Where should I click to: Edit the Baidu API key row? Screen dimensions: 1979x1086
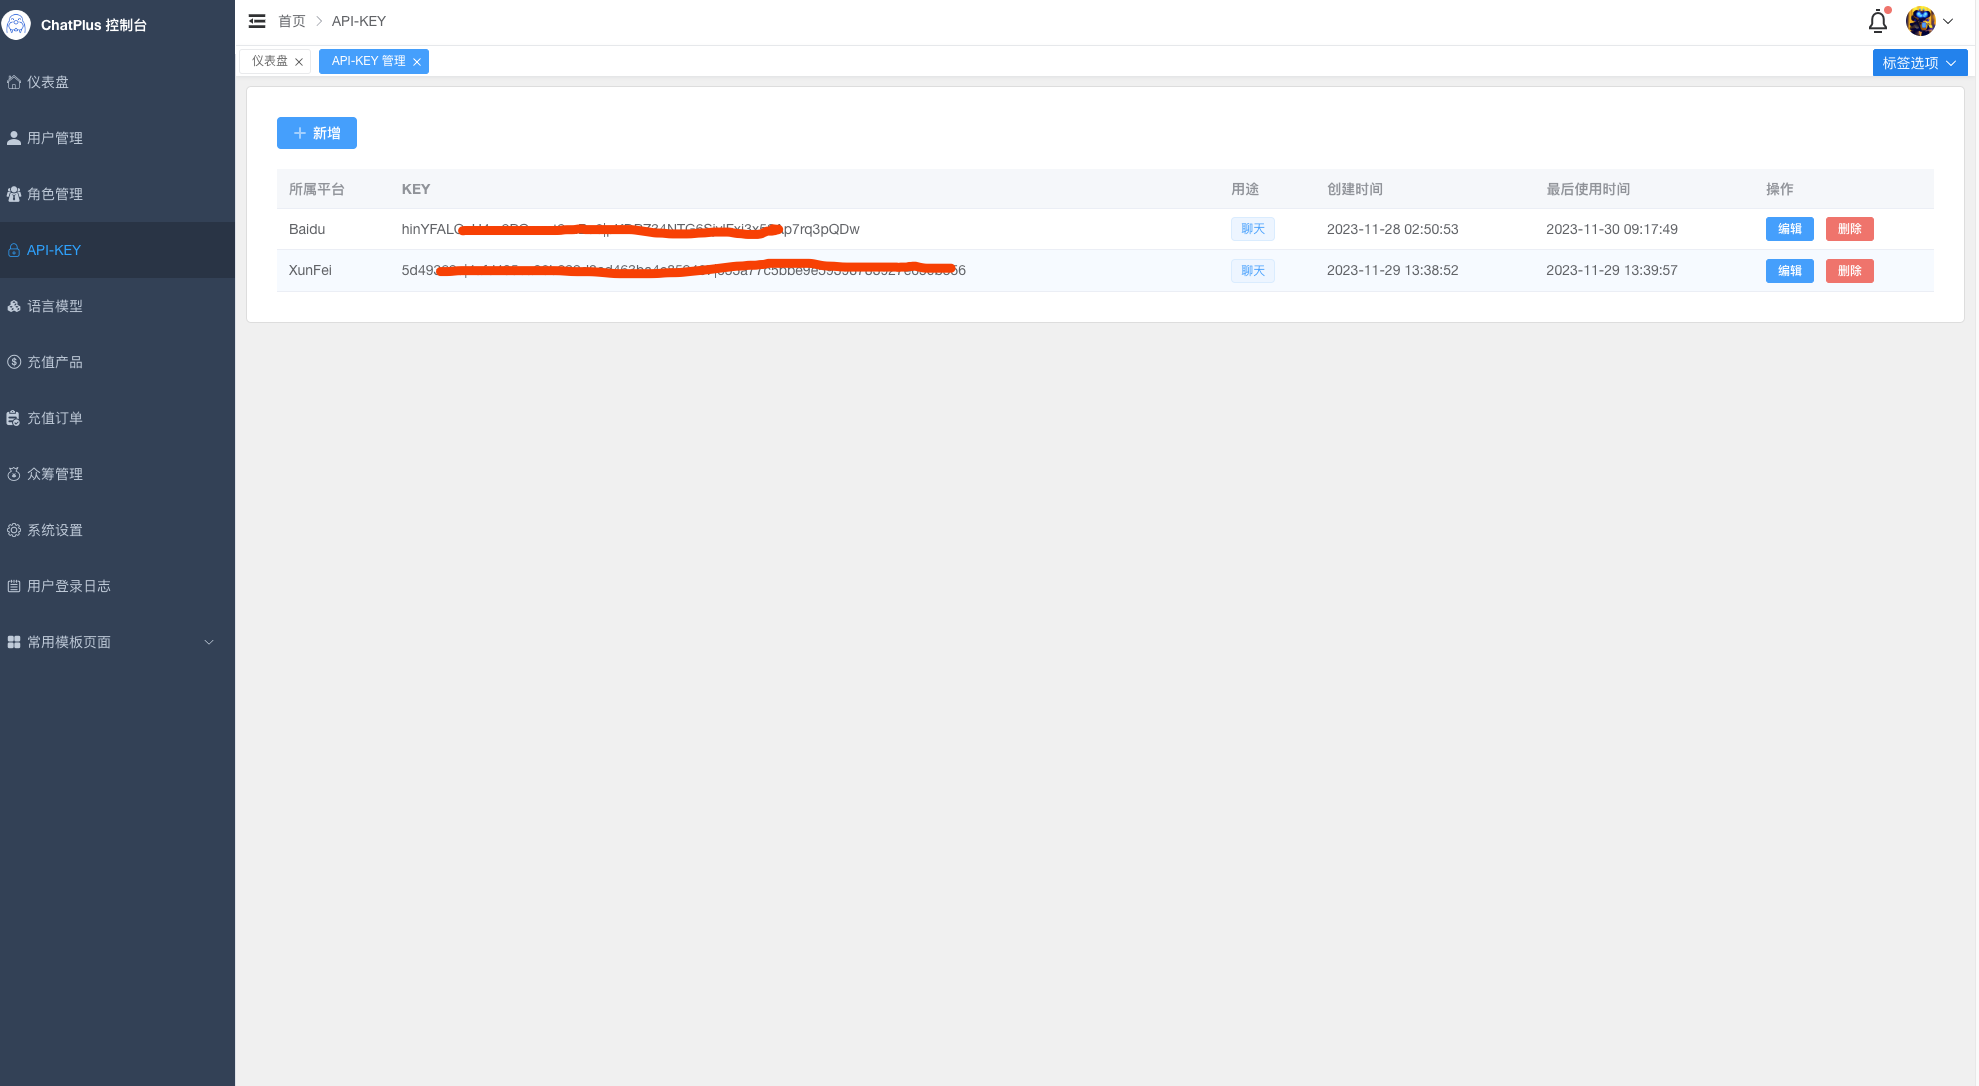1789,229
